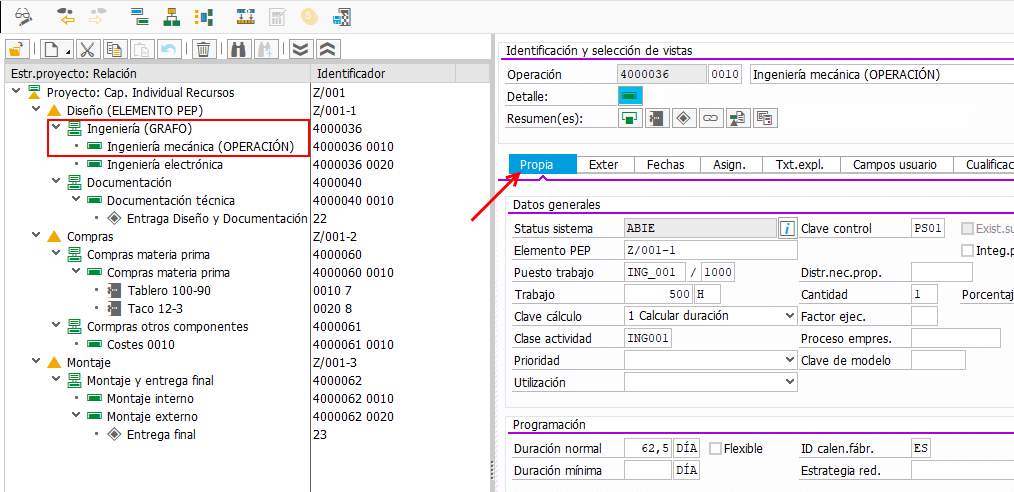
Task: Click the open project folder icon
Action: (x=17, y=49)
